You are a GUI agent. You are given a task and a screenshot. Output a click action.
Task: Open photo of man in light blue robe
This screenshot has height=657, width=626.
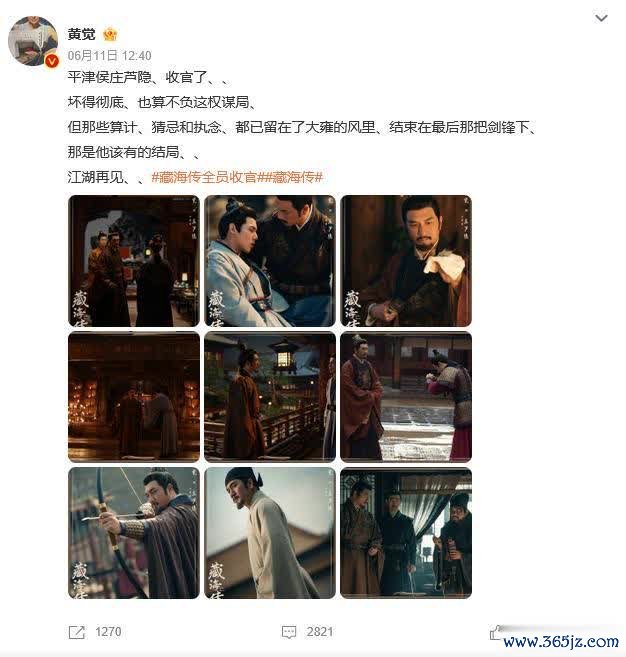(270, 261)
